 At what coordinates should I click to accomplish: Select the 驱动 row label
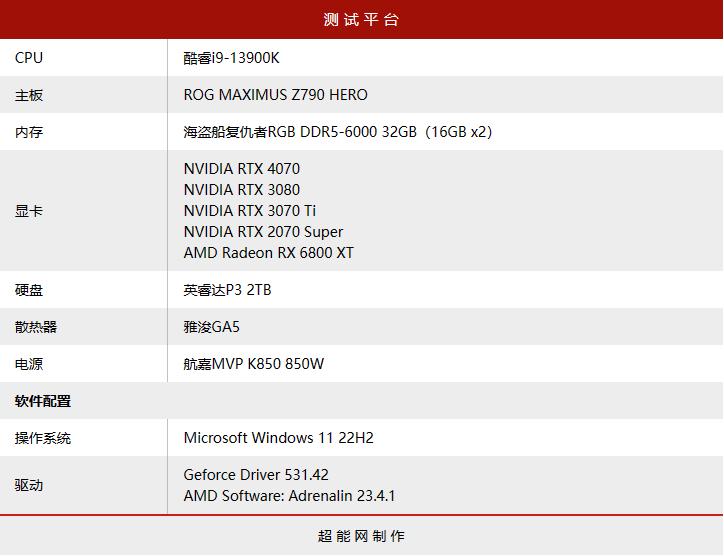29,485
